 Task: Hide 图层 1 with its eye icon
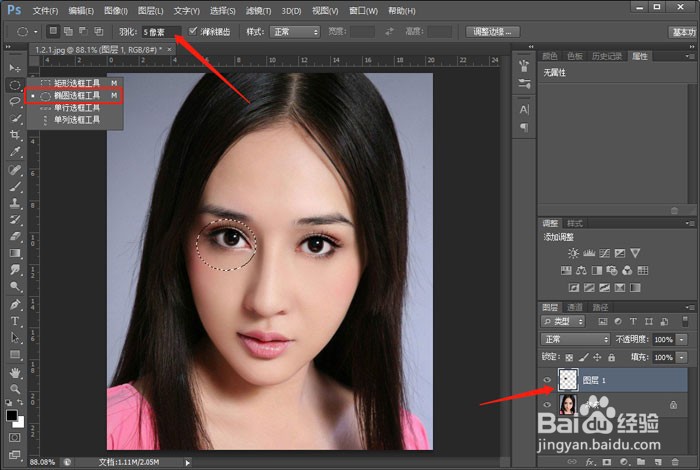[x=547, y=380]
